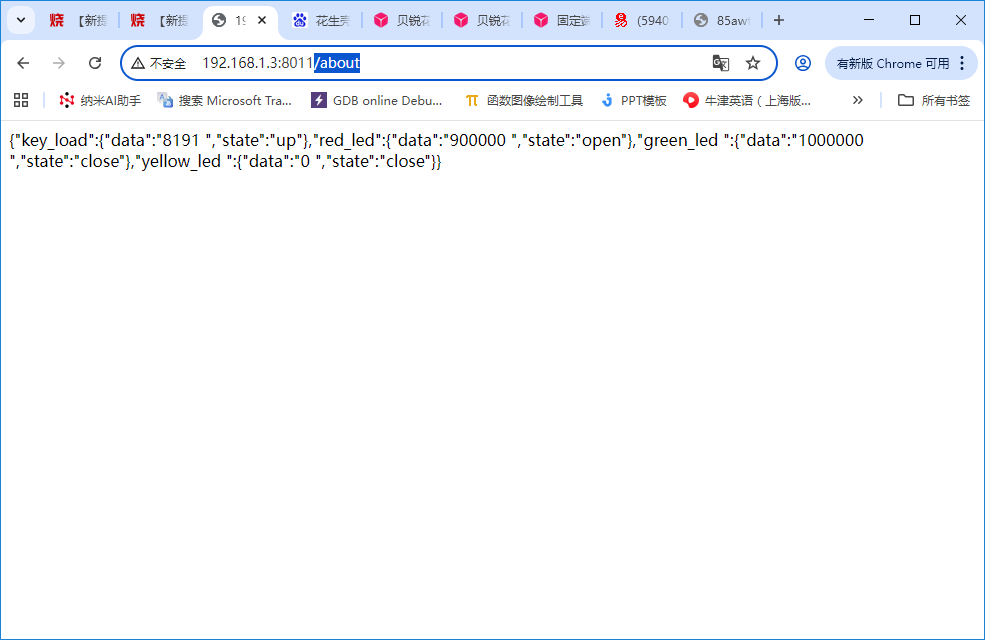
Task: Click the "900000" red_led data value
Action: point(479,140)
